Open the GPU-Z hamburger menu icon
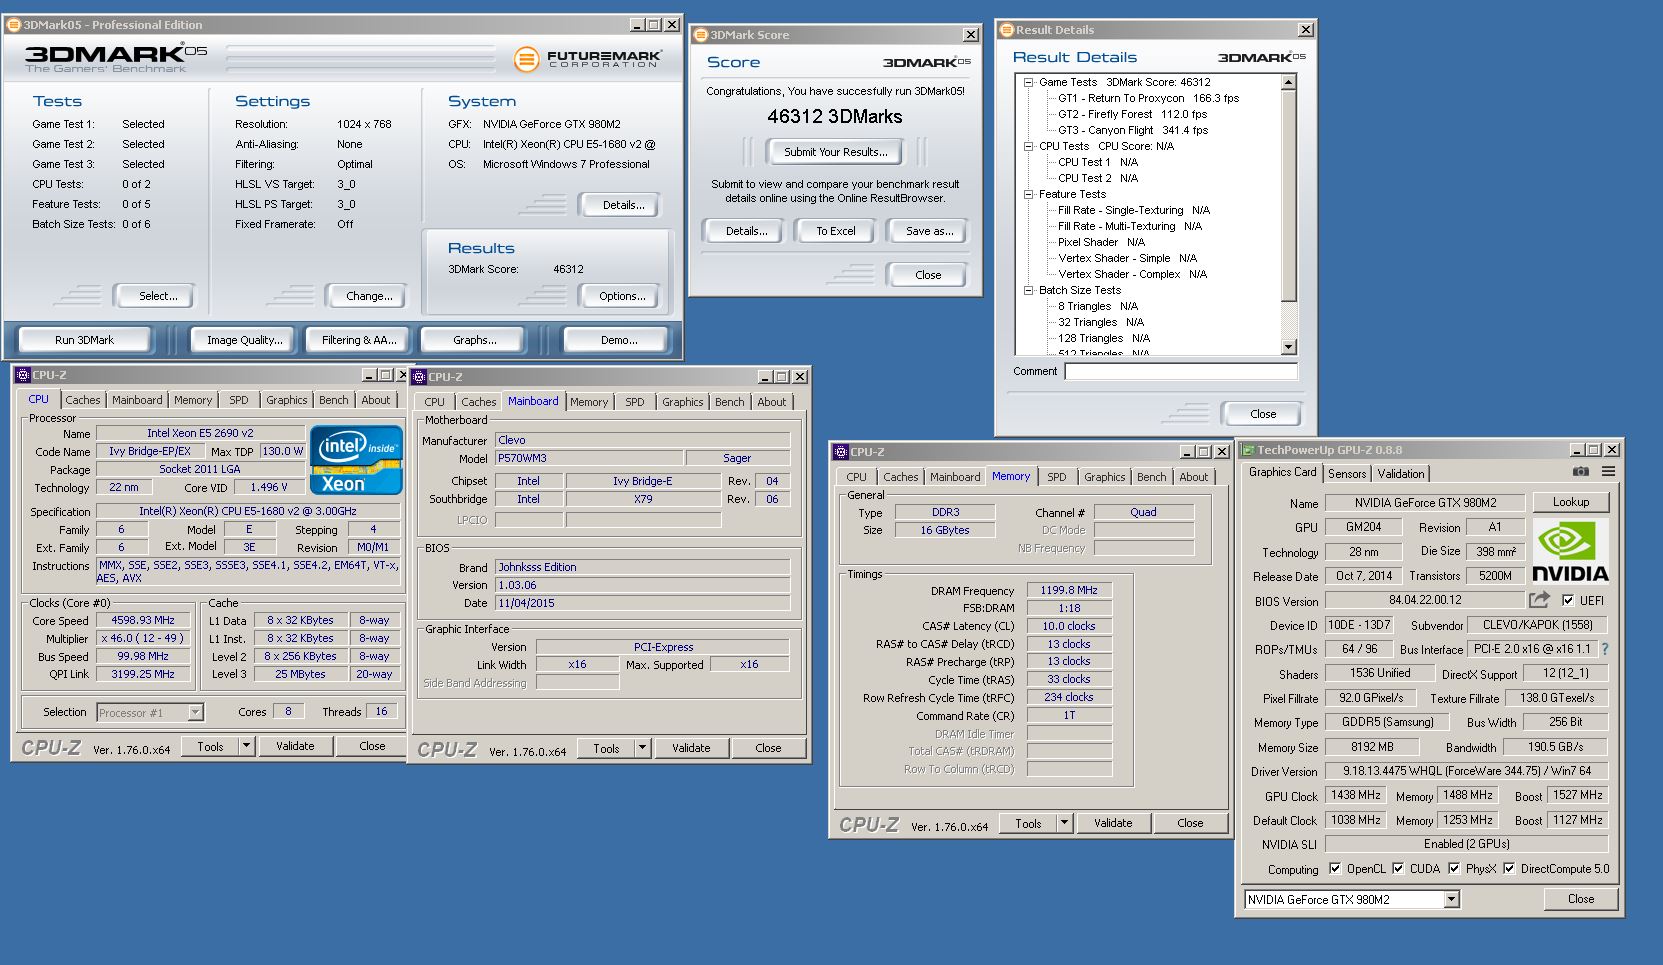Image resolution: width=1663 pixels, height=965 pixels. click(x=1608, y=471)
